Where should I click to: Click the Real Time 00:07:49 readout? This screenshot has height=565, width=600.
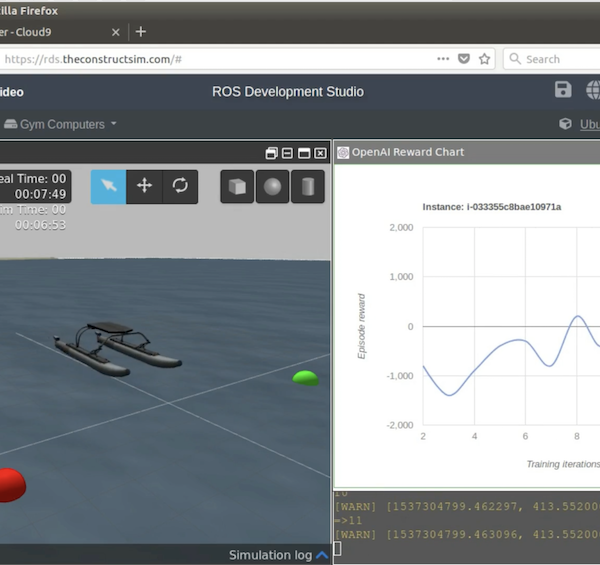click(34, 186)
